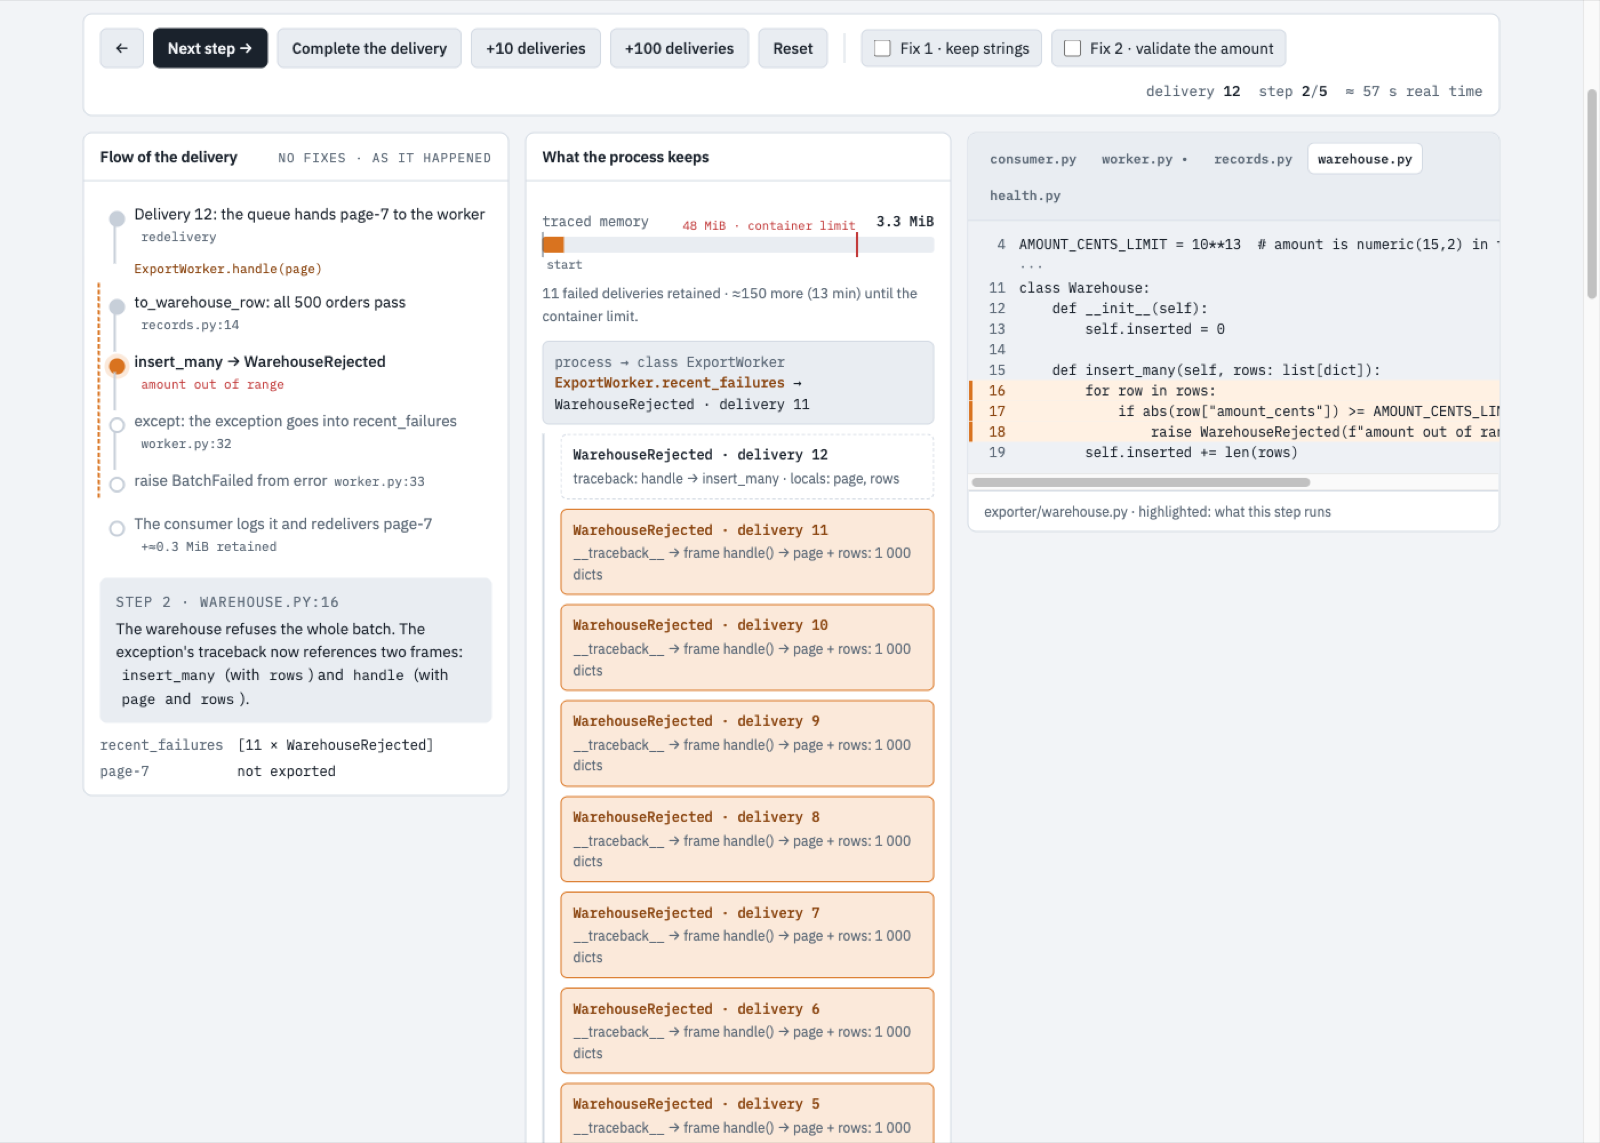Screen dimensions: 1600x1143
Task: Select raise BatchFailed step marker
Action: [x=117, y=485]
